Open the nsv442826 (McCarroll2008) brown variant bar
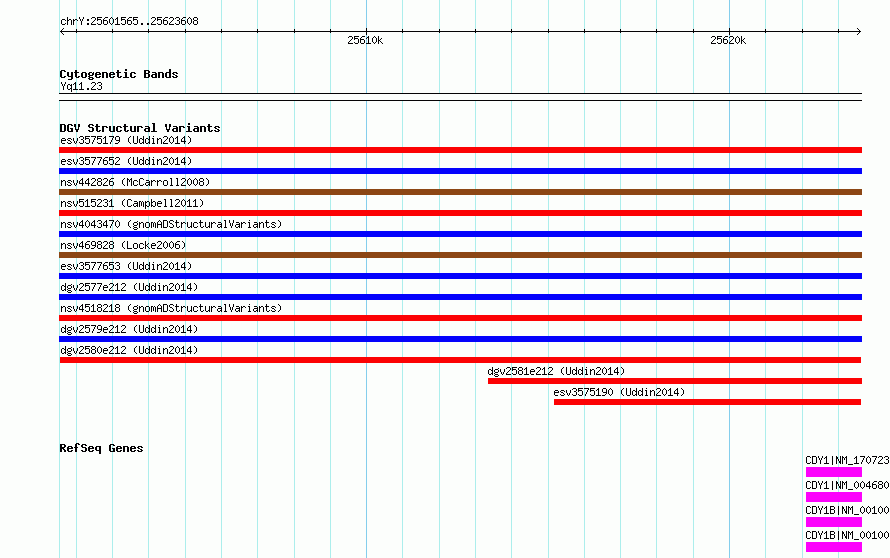Image resolution: width=890 pixels, height=558 pixels. click(x=460, y=192)
